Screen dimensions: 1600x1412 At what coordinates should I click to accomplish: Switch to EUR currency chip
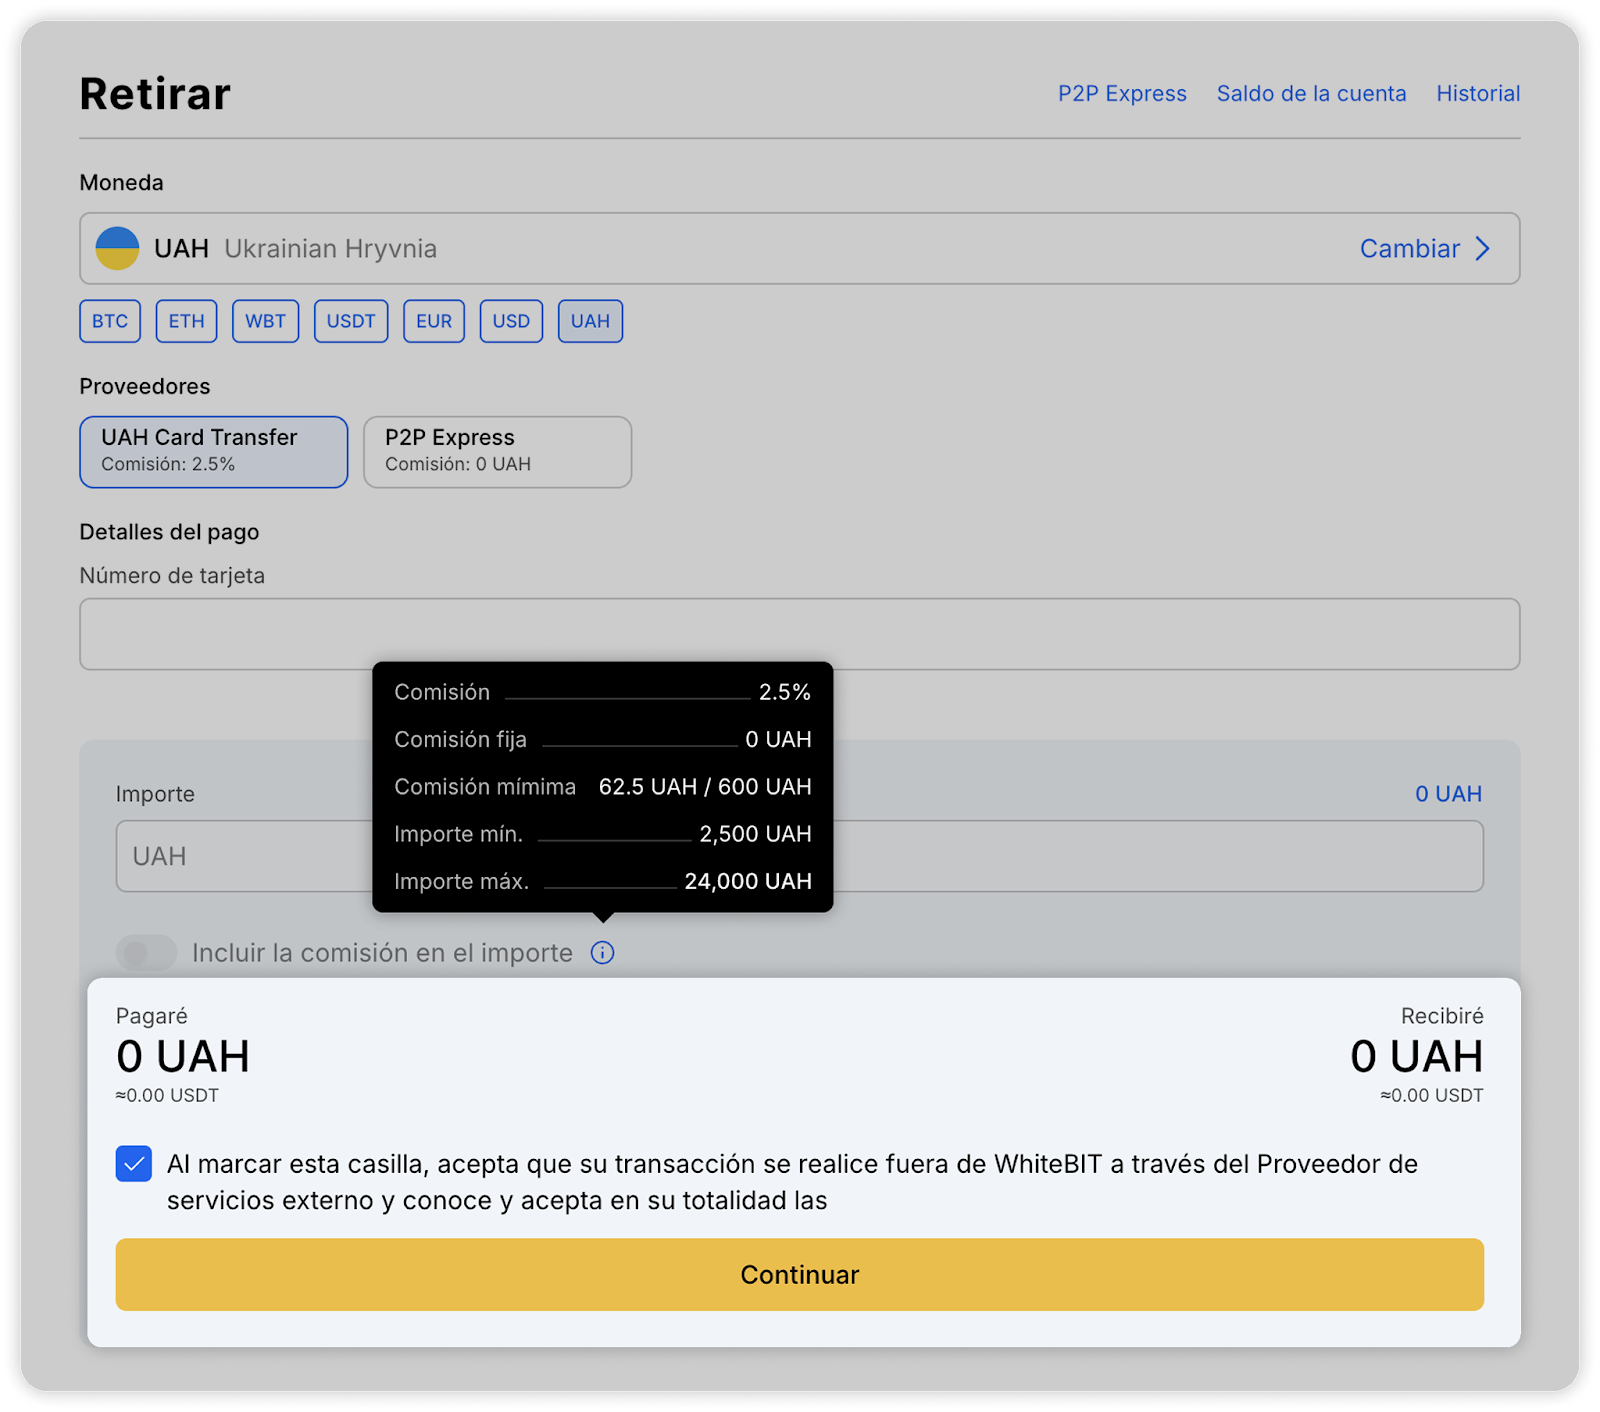434,321
